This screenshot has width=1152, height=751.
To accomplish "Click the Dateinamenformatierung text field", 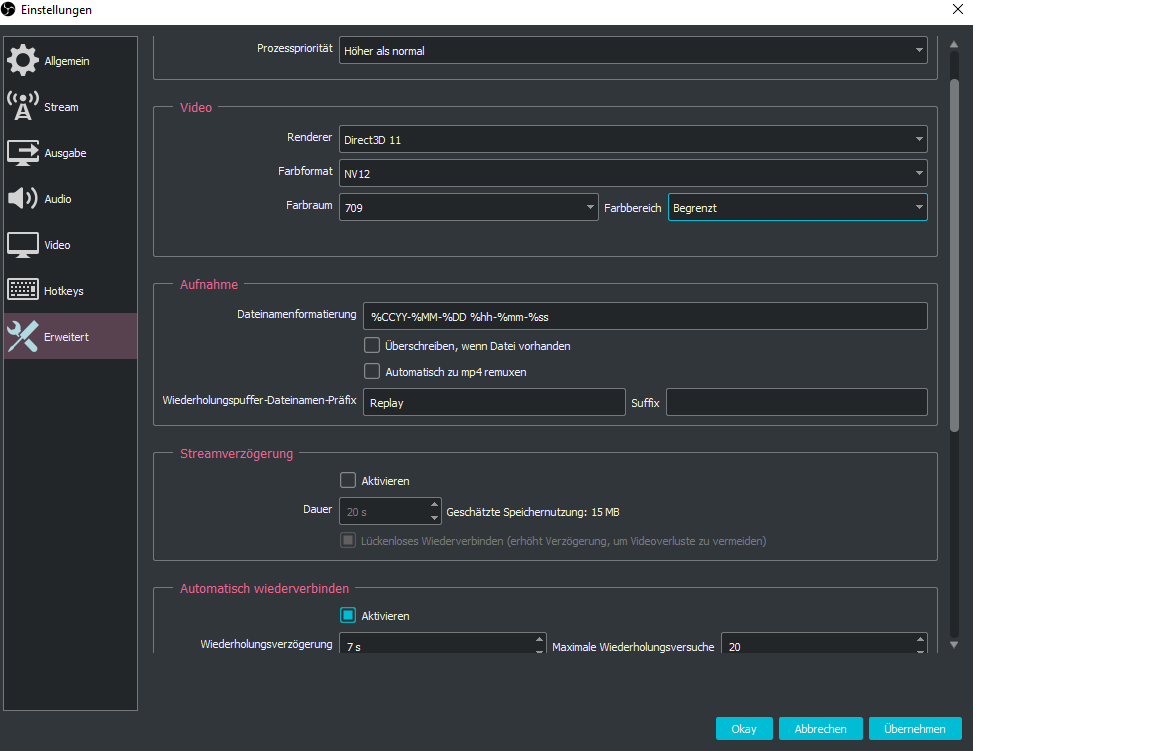I will pos(644,316).
